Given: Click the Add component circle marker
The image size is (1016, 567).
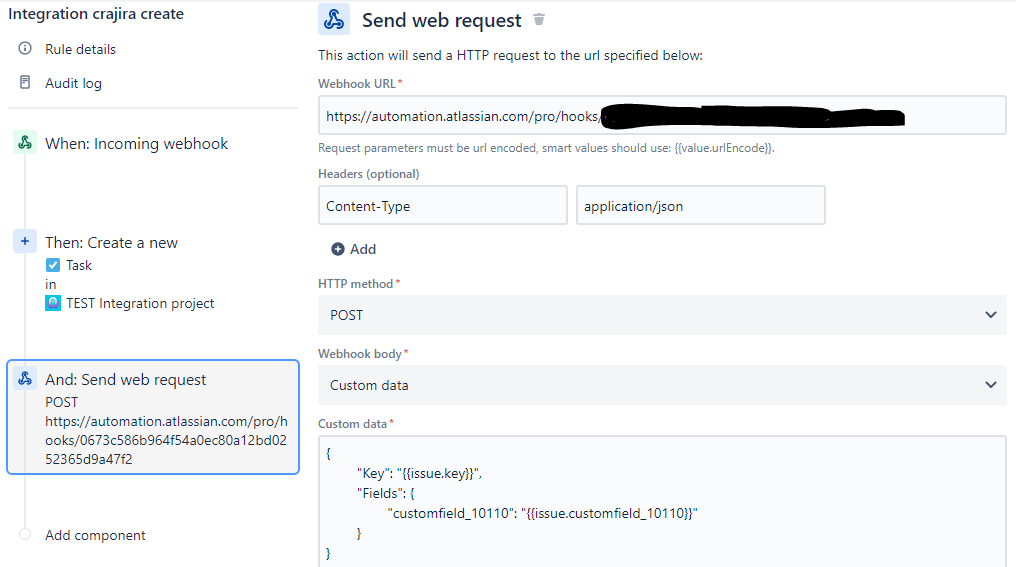Looking at the screenshot, I should tap(25, 535).
